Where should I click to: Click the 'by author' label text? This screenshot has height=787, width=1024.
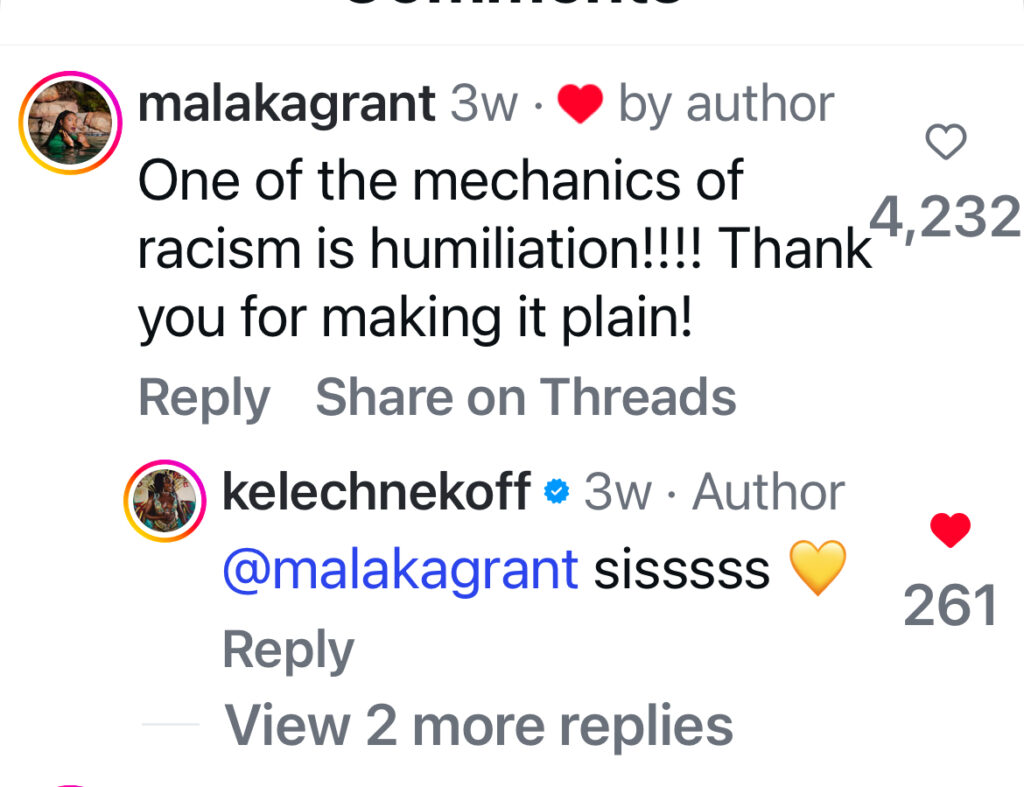726,104
